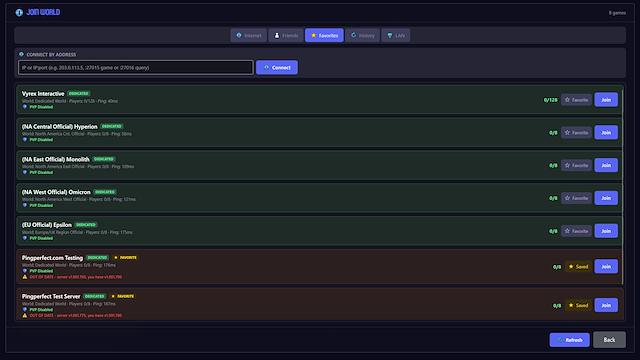The width and height of the screenshot is (640, 360).
Task: Click the games count label in the header
Action: (x=617, y=13)
